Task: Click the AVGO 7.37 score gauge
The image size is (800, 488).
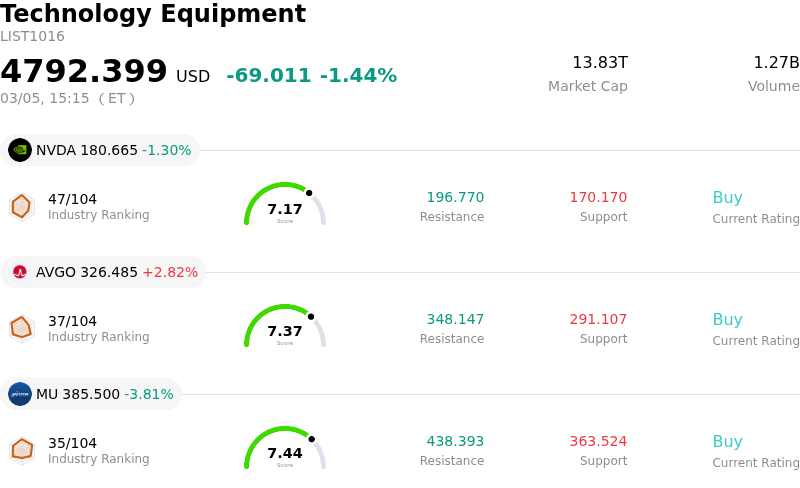Action: point(285,328)
